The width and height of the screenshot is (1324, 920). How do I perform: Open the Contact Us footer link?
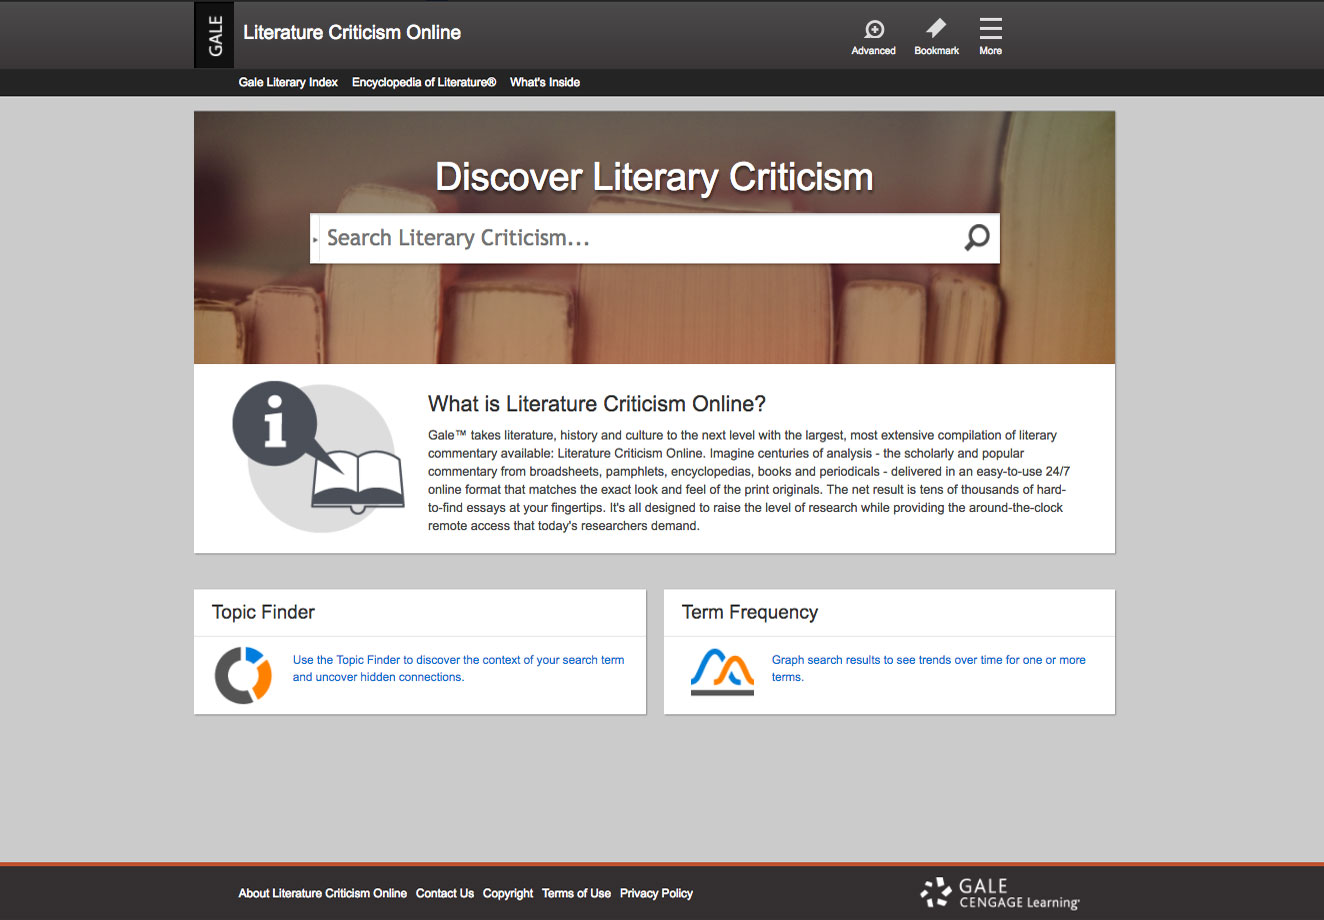click(445, 893)
